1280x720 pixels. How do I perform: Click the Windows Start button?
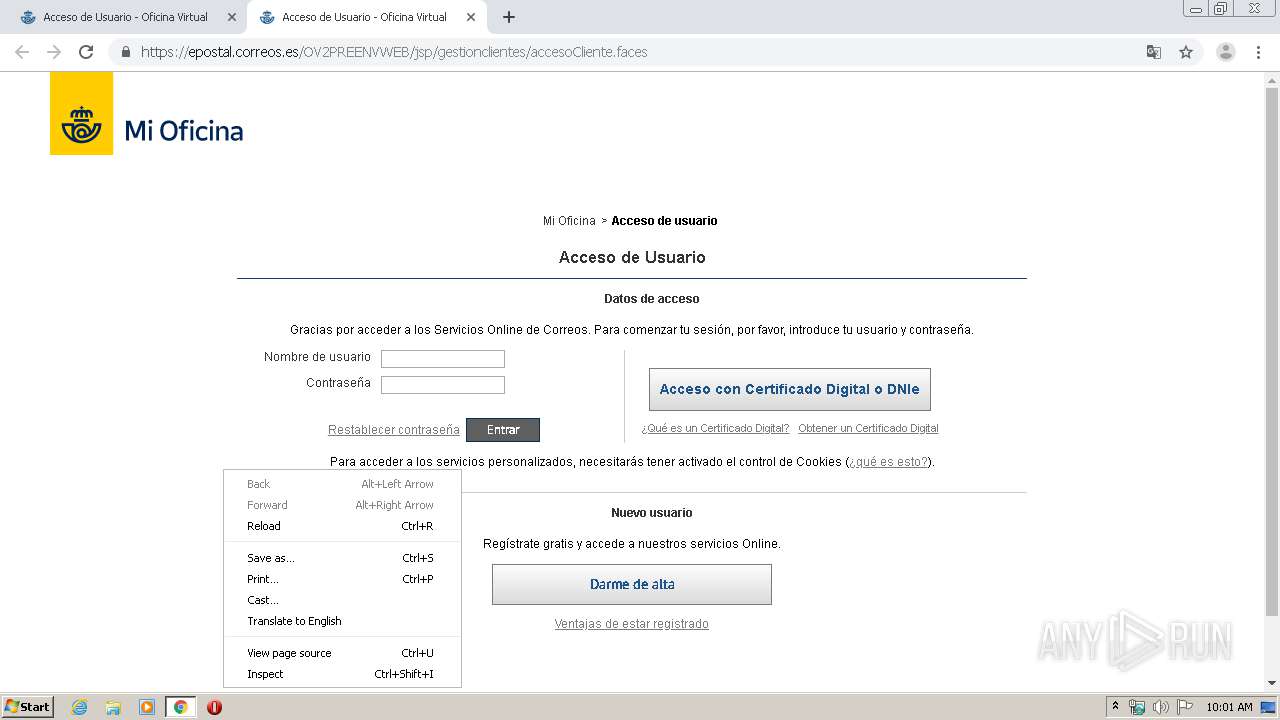(27, 707)
